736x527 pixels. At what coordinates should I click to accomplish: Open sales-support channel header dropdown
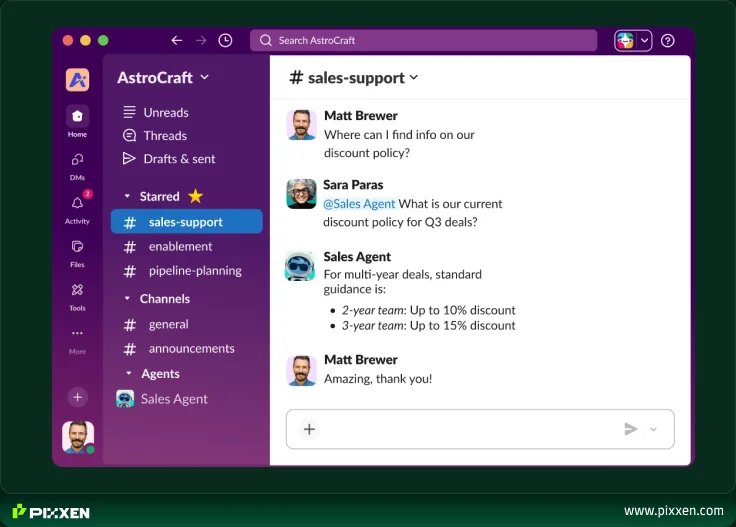(x=414, y=77)
